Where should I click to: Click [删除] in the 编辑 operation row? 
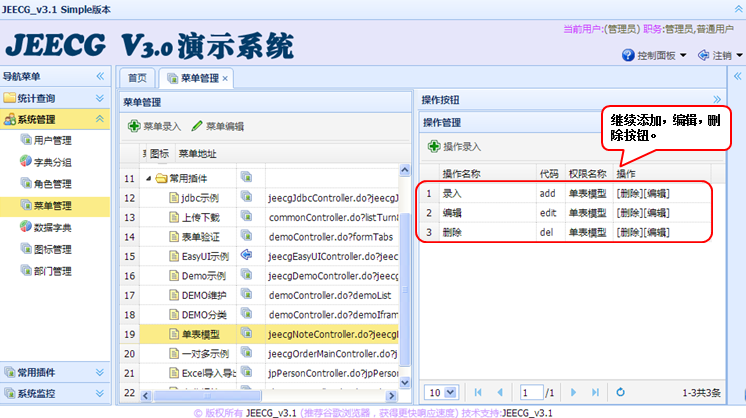[629, 213]
